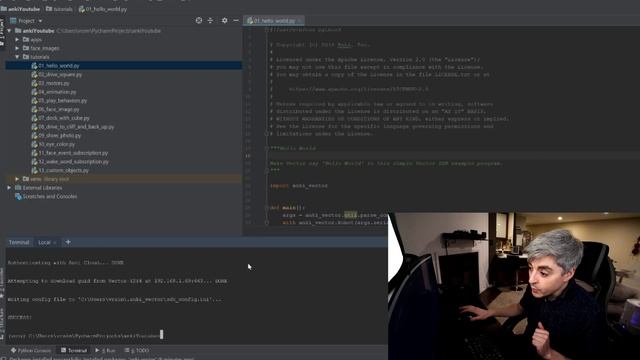The height and width of the screenshot is (360, 640).
Task: Open 06_face_image.py file
Action: click(59, 109)
